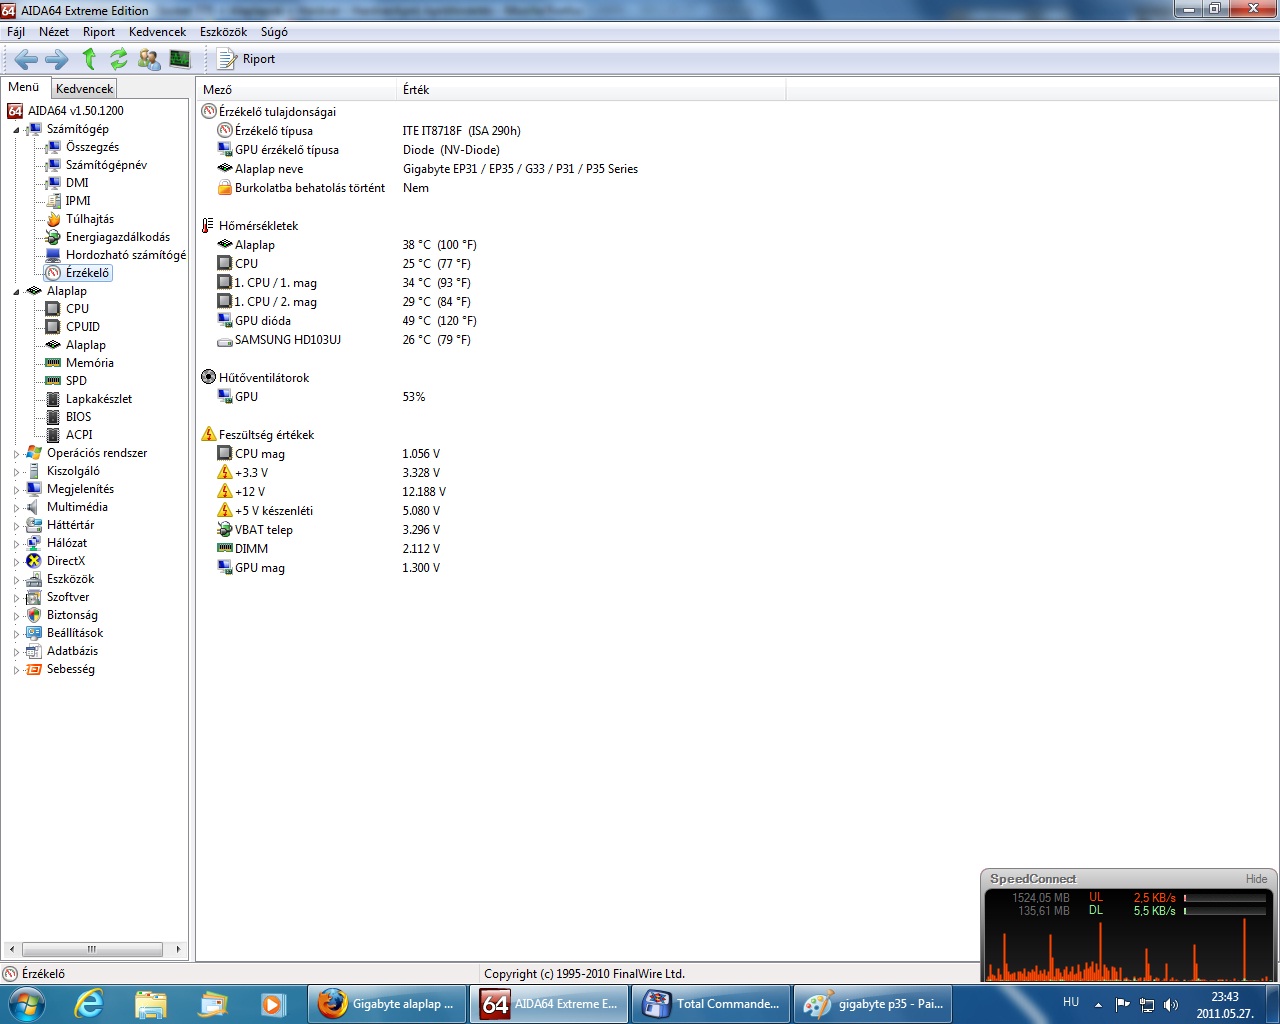Open the IPMI tree item
Screen dimensions: 1280x1024
click(78, 201)
